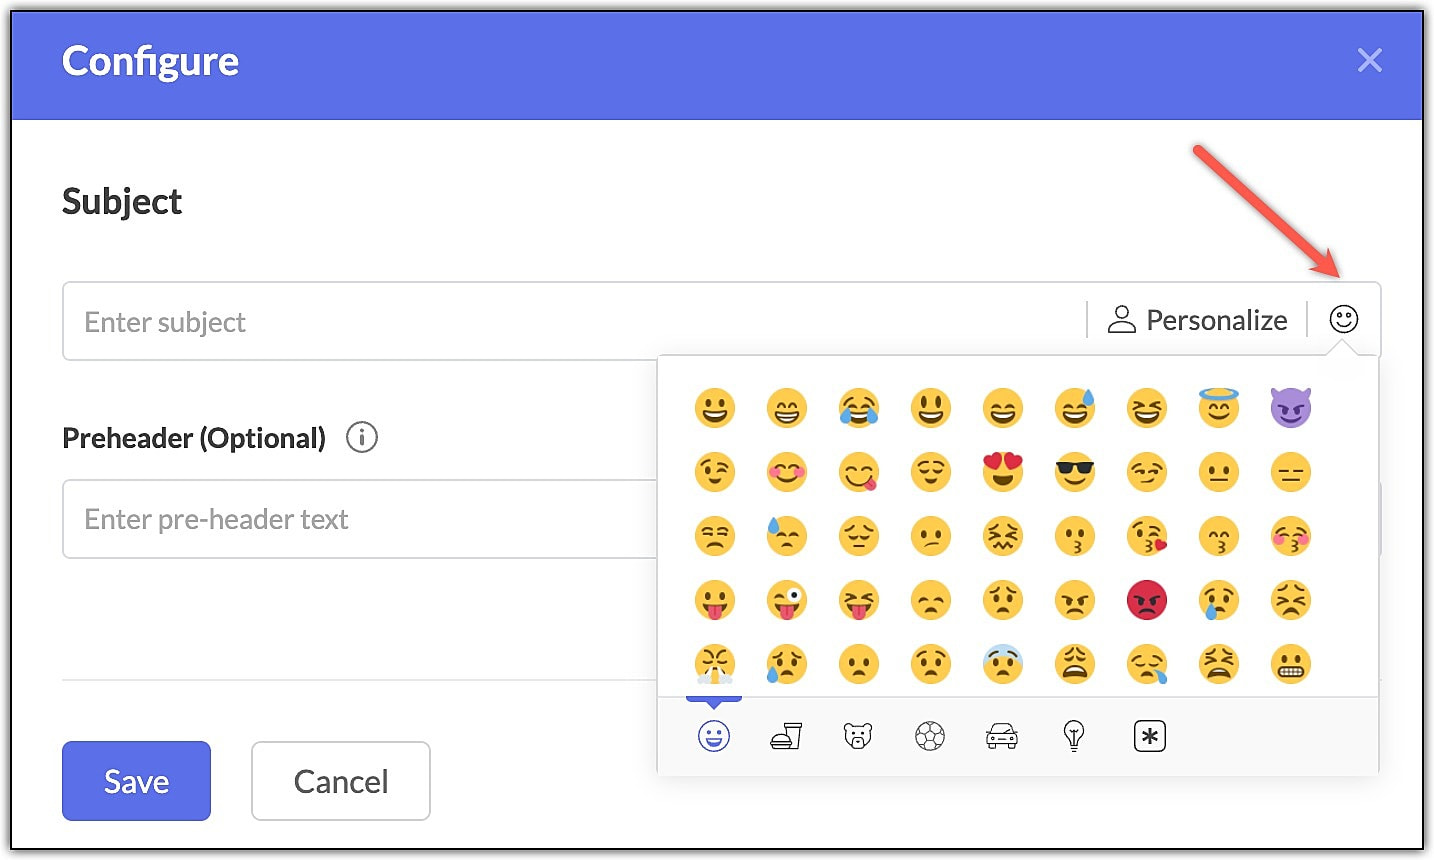
Task: Choose the winking tongue-out emoji
Action: pyautogui.click(x=786, y=600)
